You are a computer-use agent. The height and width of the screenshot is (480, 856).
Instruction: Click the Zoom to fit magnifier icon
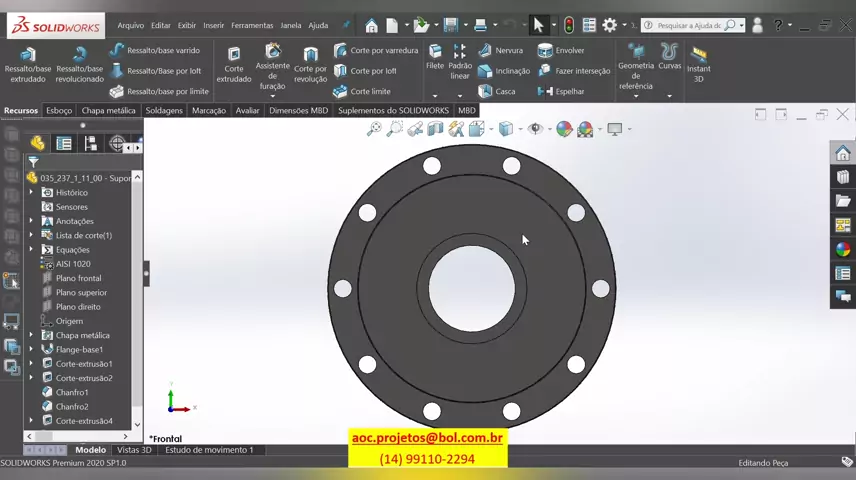374,129
